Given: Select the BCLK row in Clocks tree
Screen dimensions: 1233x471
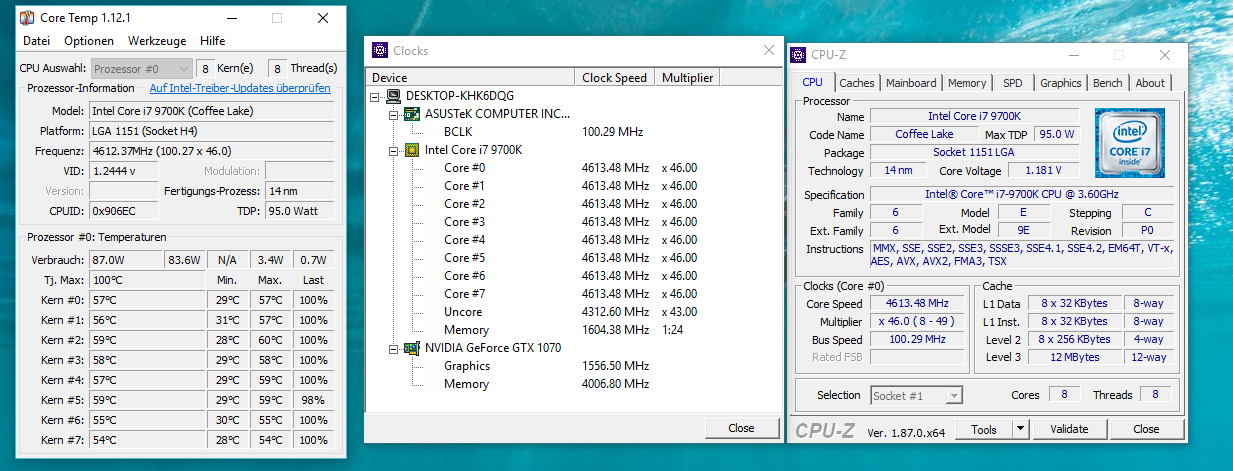Looking at the screenshot, I should click(574, 132).
